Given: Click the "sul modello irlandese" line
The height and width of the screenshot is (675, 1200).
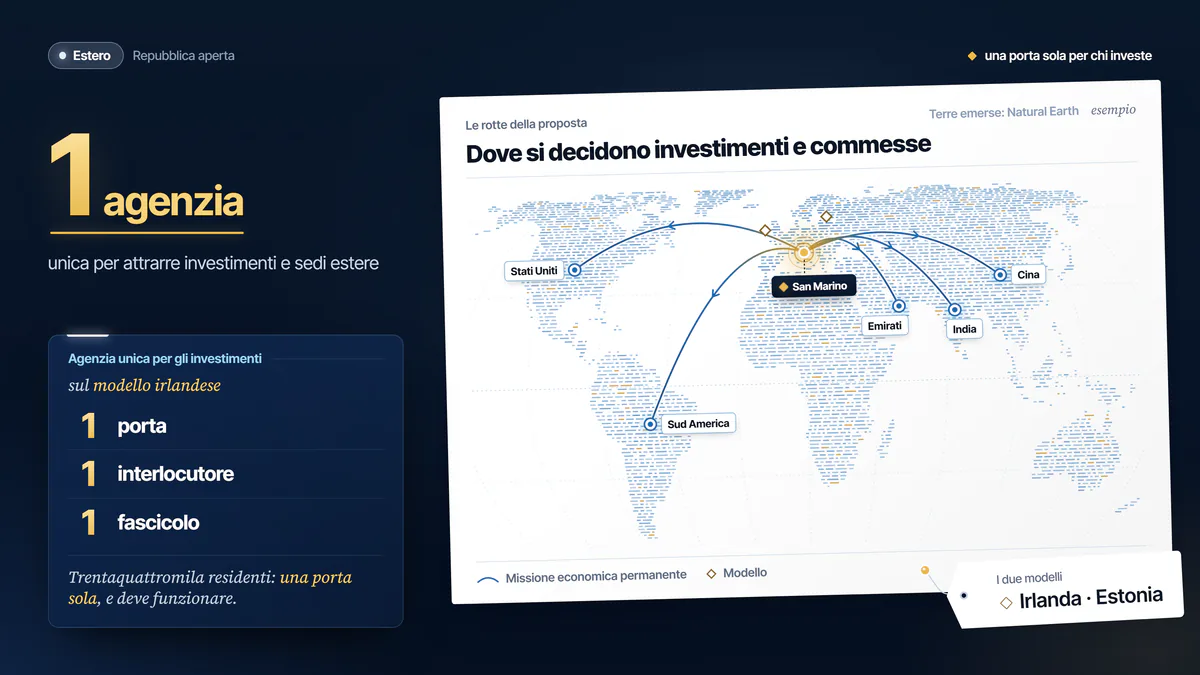Looking at the screenshot, I should (x=144, y=385).
